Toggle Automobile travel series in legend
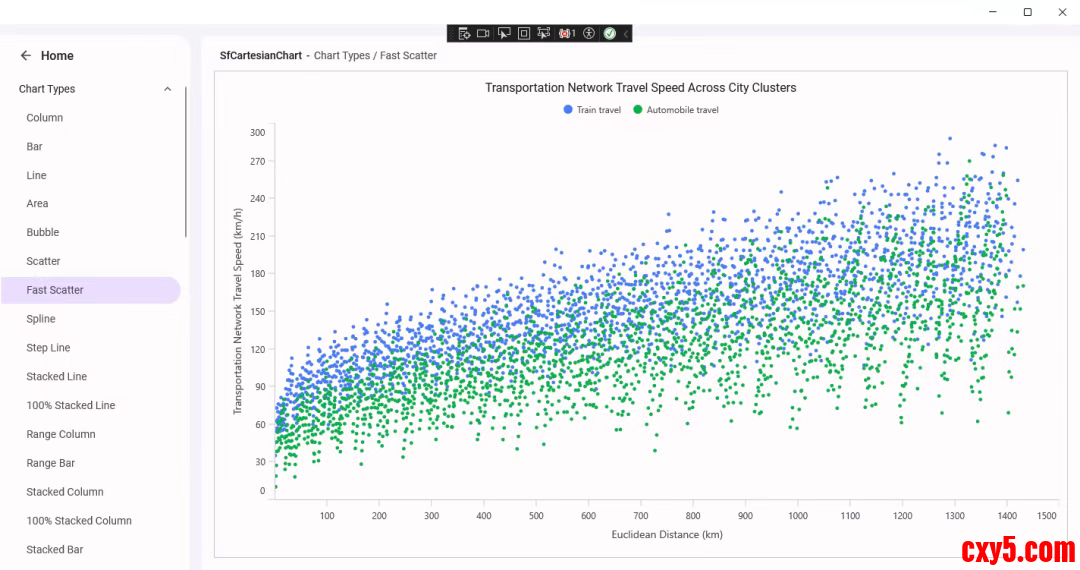This screenshot has width=1080, height=570. (682, 110)
